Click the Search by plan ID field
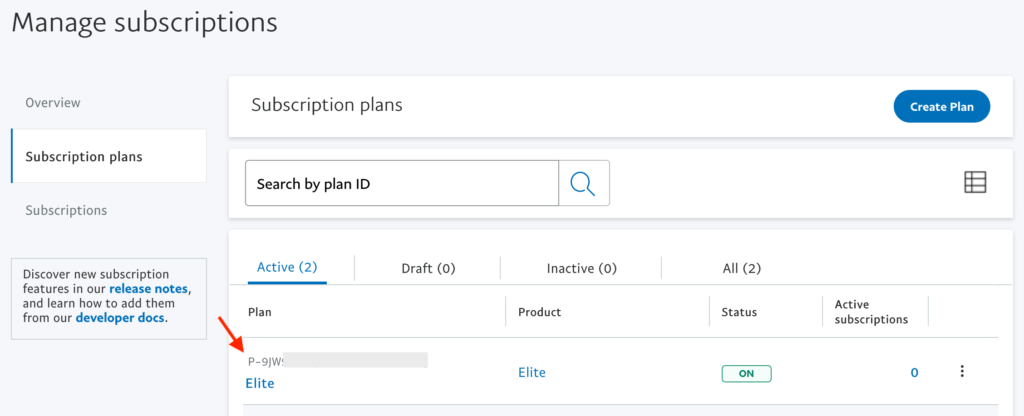Image resolution: width=1024 pixels, height=416 pixels. click(x=402, y=184)
